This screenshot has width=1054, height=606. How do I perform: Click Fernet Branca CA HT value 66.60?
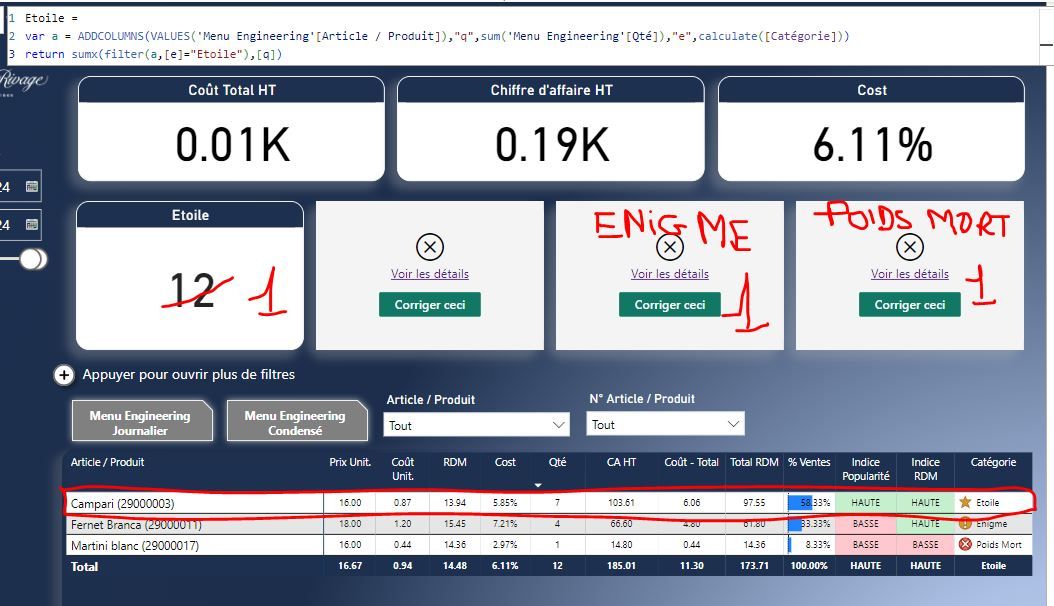click(621, 523)
